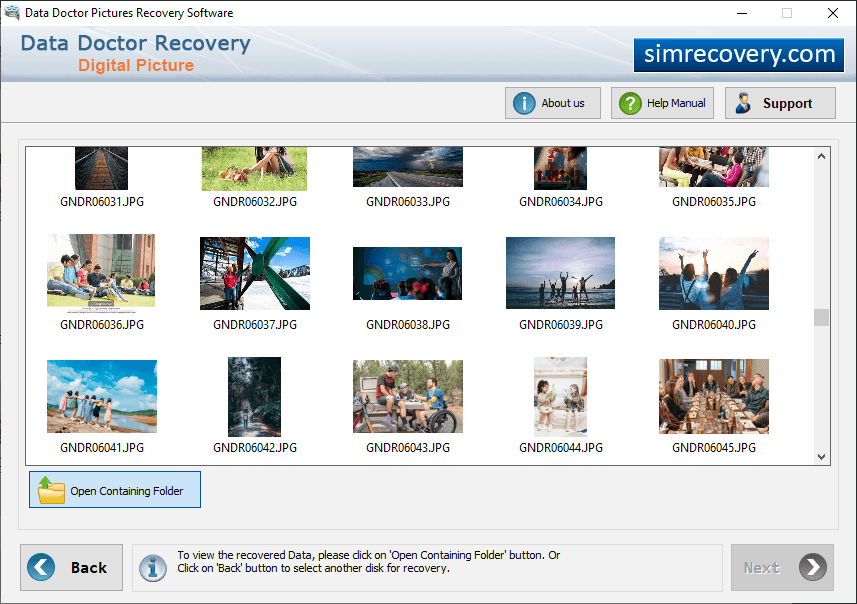Screen dimensions: 857x604
Task: Close the Data Doctor window
Action: point(832,13)
